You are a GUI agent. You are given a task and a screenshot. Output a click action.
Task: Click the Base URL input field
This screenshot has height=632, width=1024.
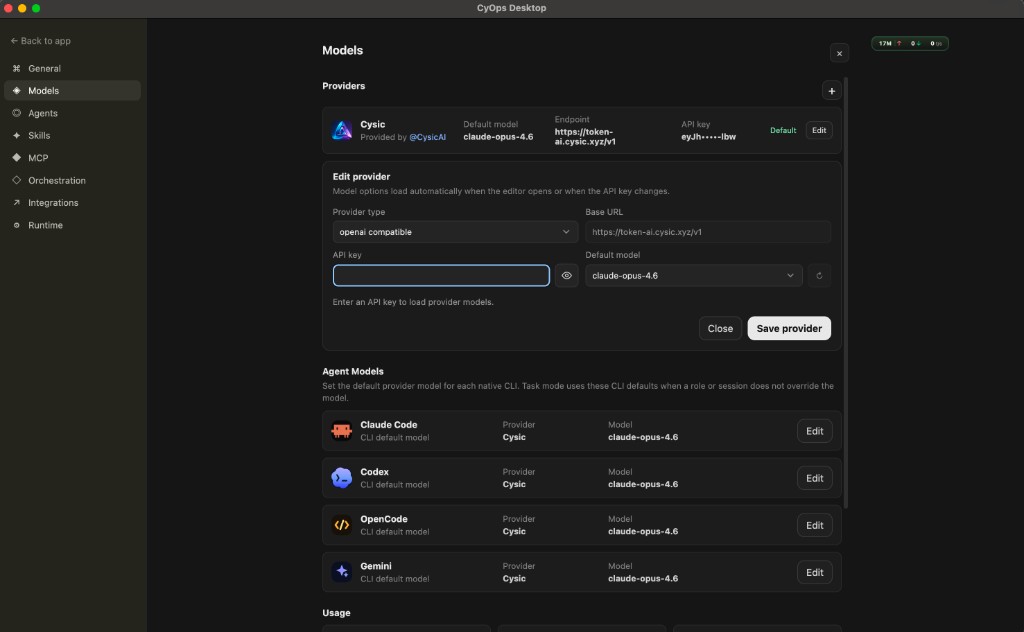pyautogui.click(x=708, y=232)
